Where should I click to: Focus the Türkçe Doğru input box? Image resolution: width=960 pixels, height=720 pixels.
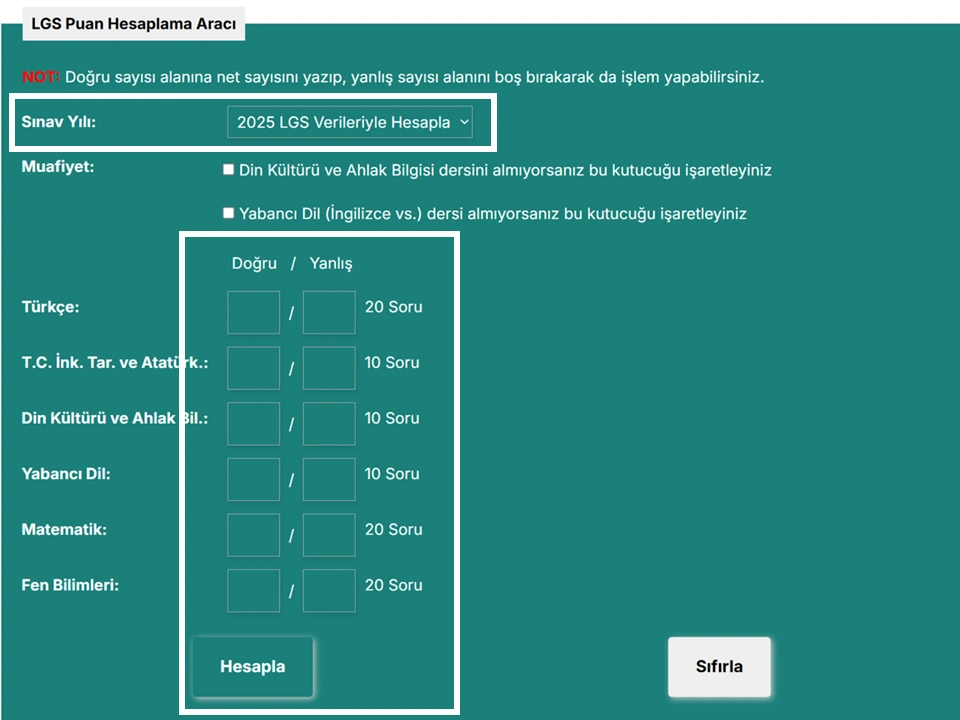253,312
